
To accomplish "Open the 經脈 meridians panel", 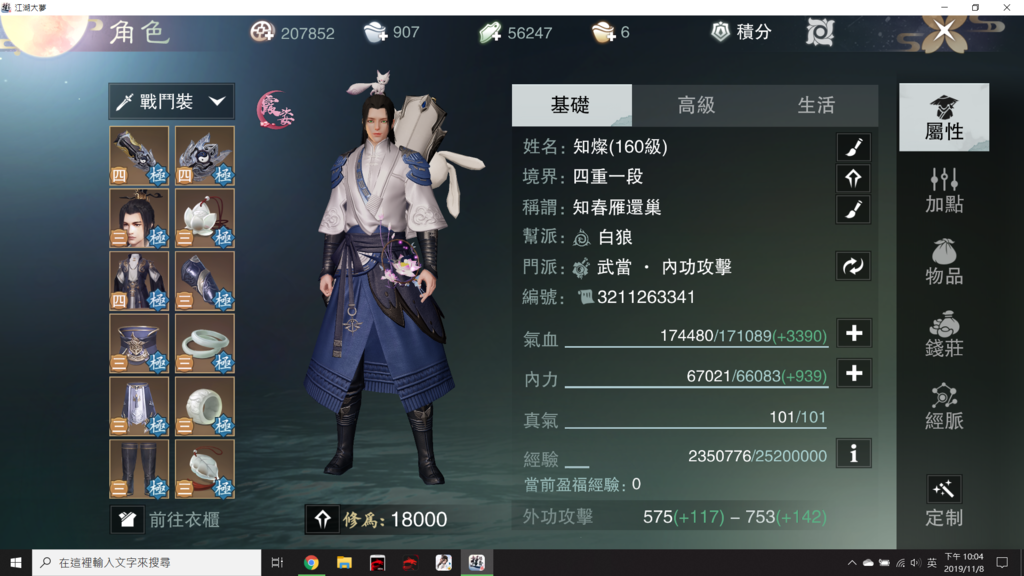I will click(944, 406).
